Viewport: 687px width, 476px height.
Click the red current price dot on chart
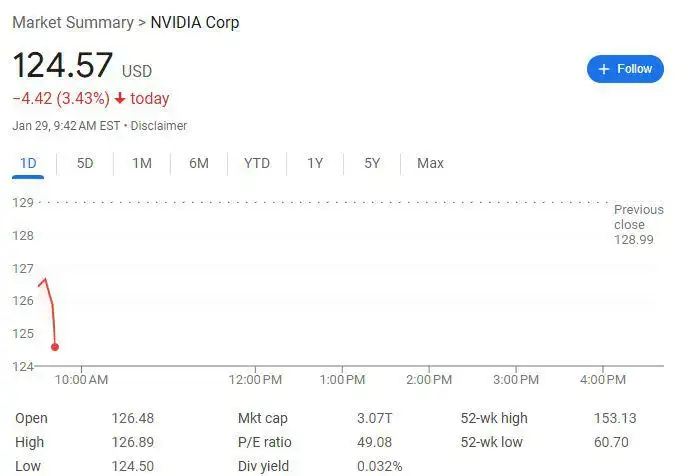[x=55, y=347]
